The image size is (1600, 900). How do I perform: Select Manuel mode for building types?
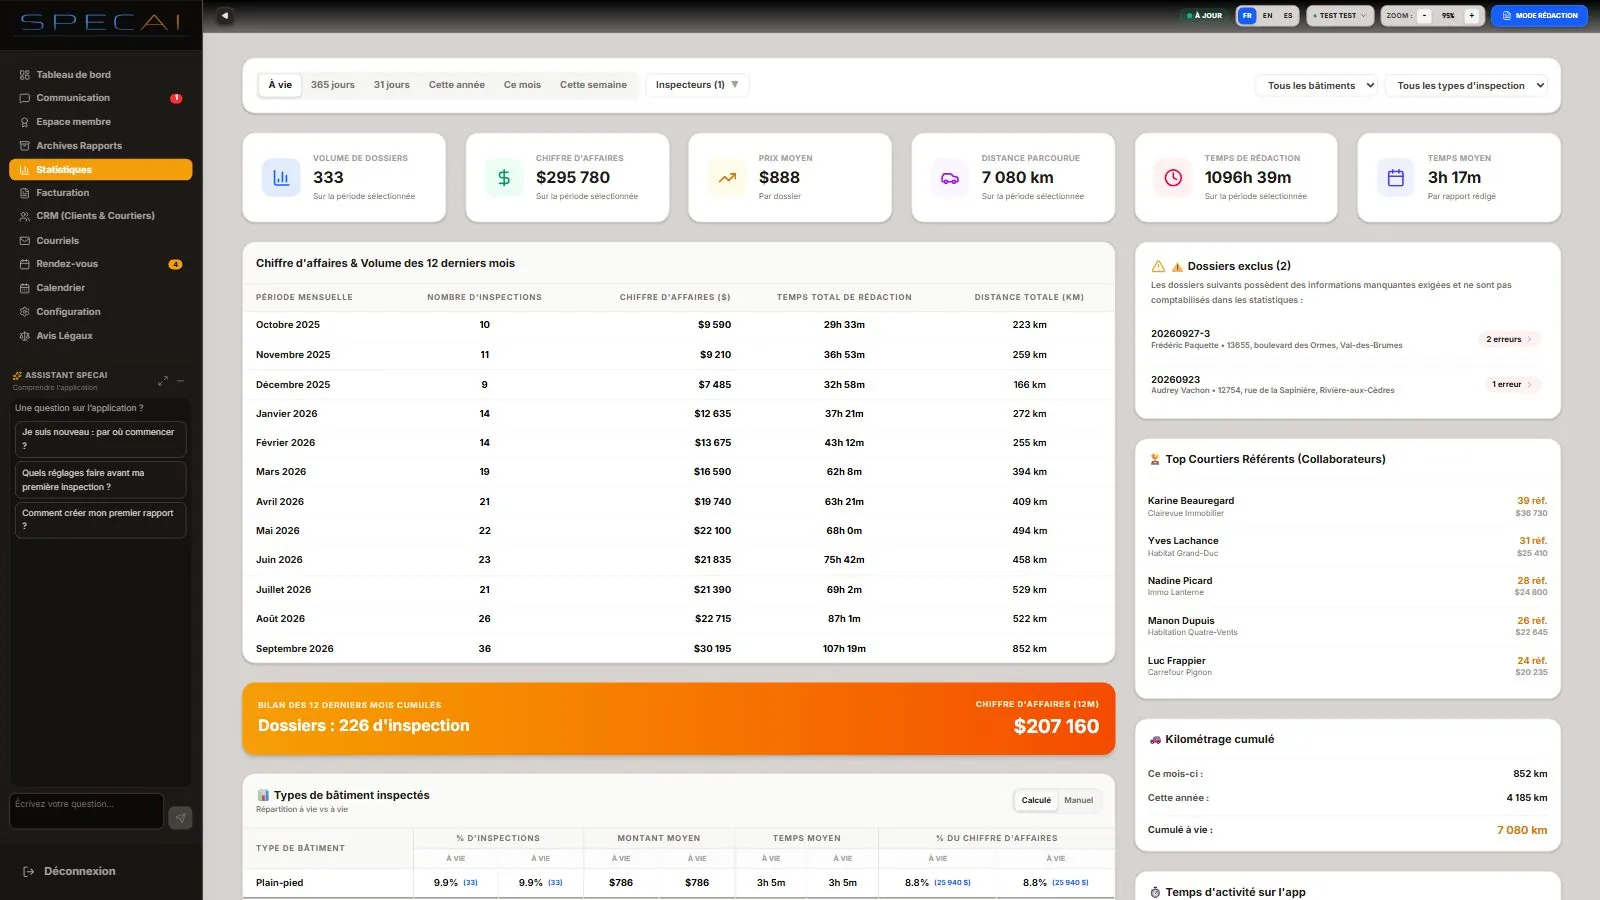point(1078,800)
